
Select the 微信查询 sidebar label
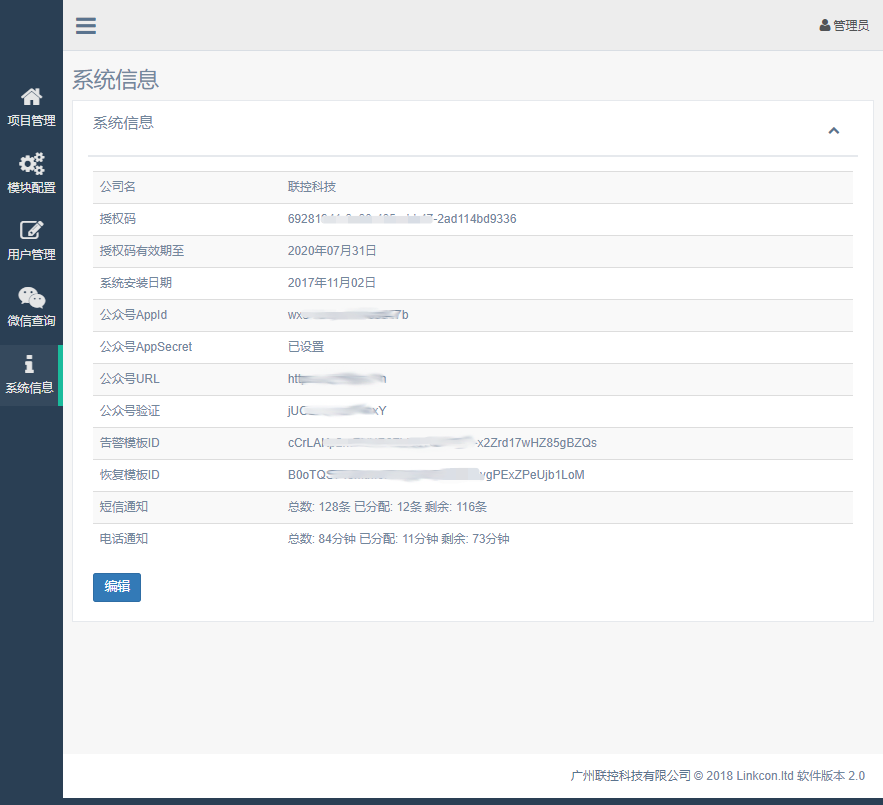31,321
